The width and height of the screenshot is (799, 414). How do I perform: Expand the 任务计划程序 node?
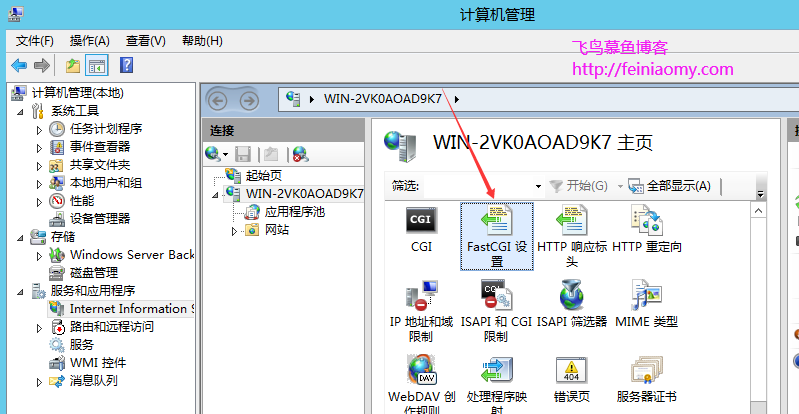[x=39, y=130]
